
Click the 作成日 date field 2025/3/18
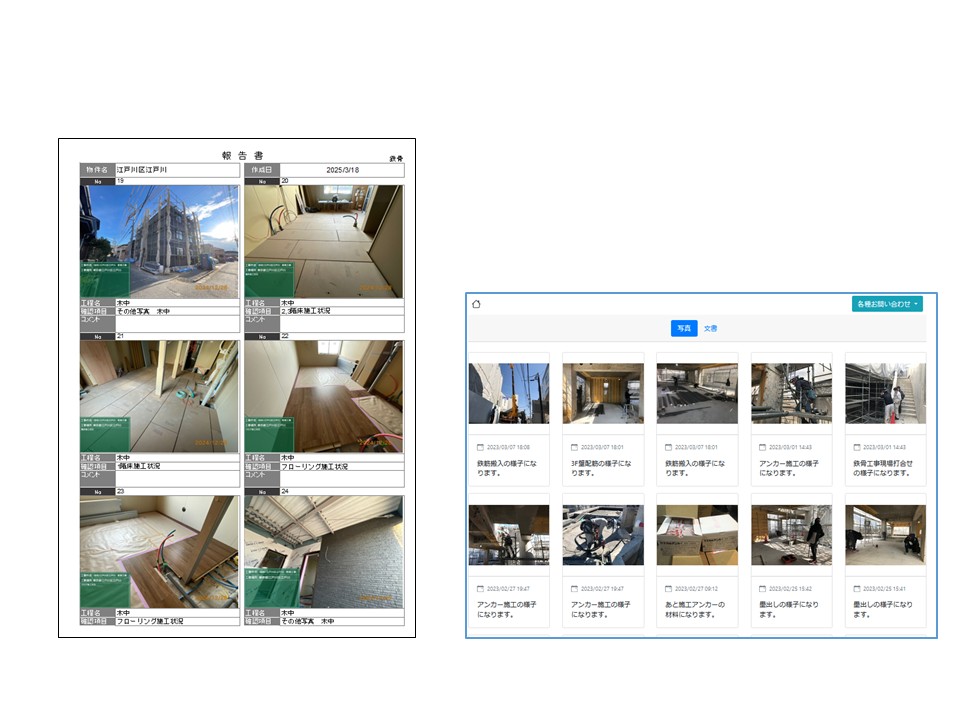pos(342,170)
